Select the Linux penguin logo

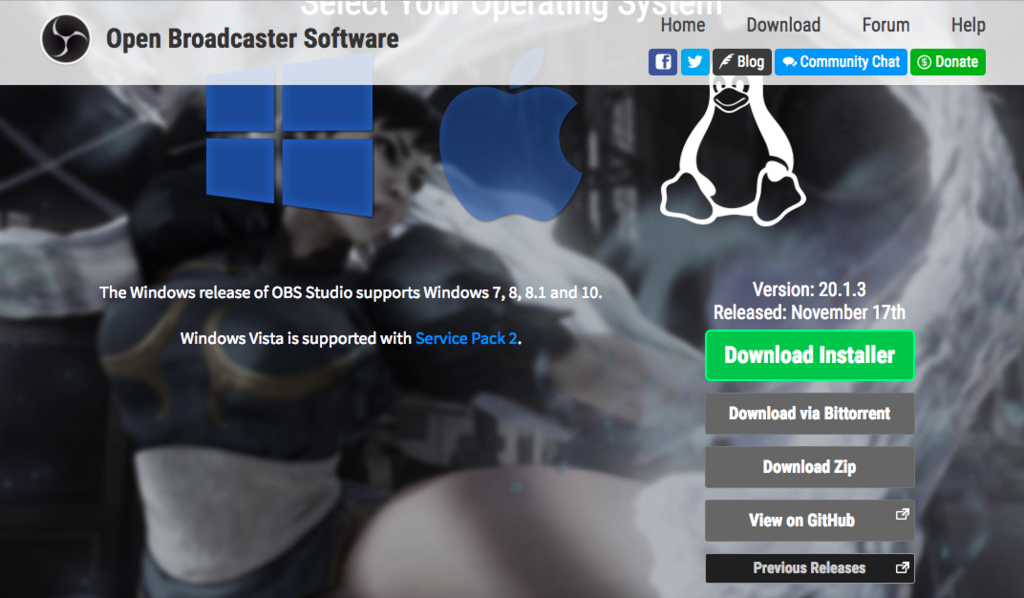click(733, 149)
